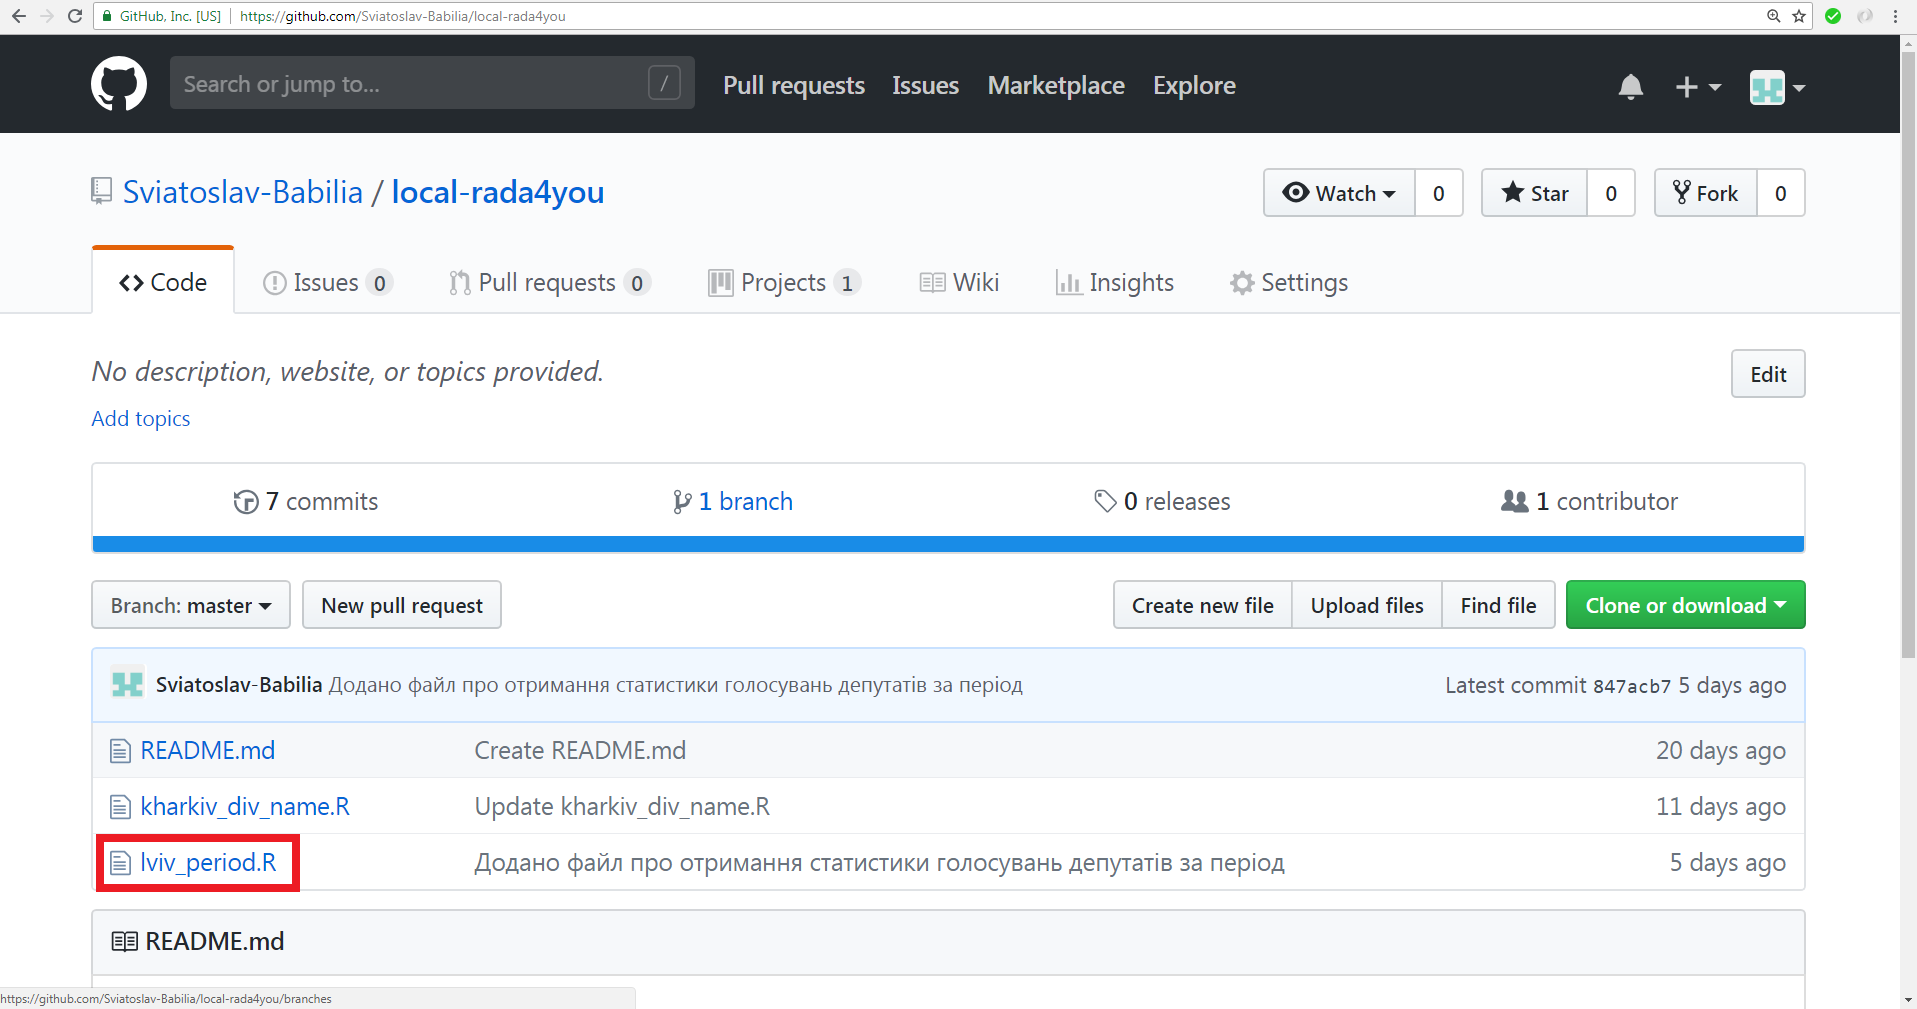This screenshot has width=1917, height=1009.
Task: Click the blue language bar
Action: pos(948,544)
